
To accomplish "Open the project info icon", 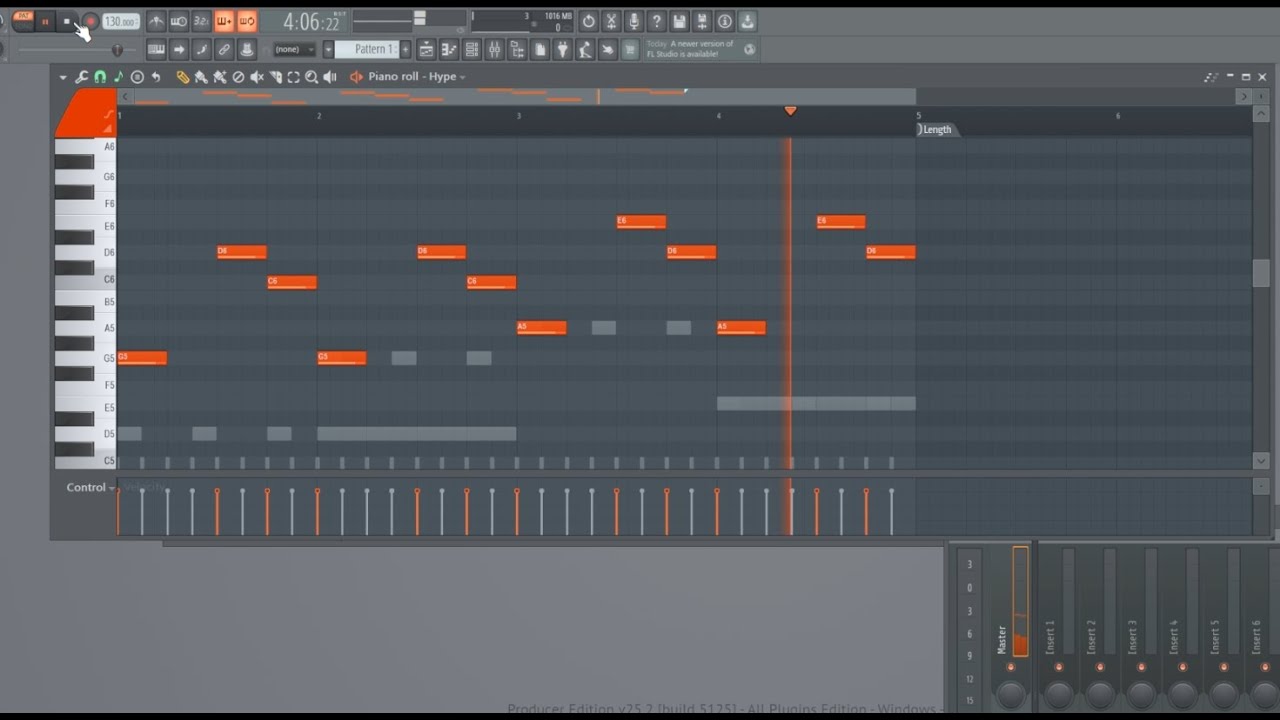I will click(x=725, y=21).
